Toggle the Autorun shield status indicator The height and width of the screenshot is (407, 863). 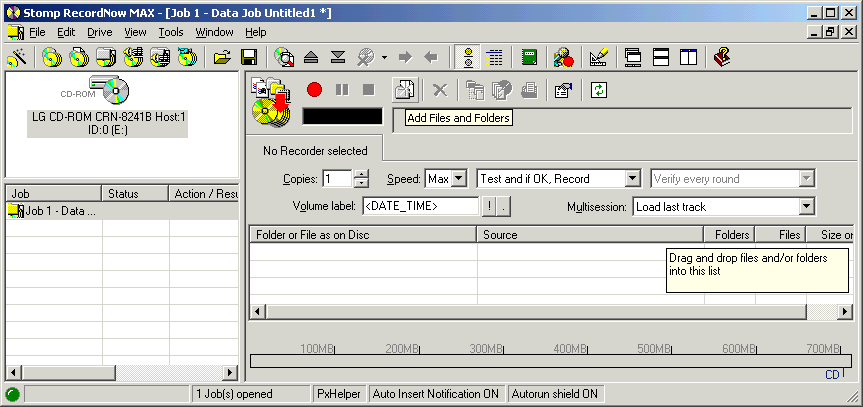(x=554, y=394)
